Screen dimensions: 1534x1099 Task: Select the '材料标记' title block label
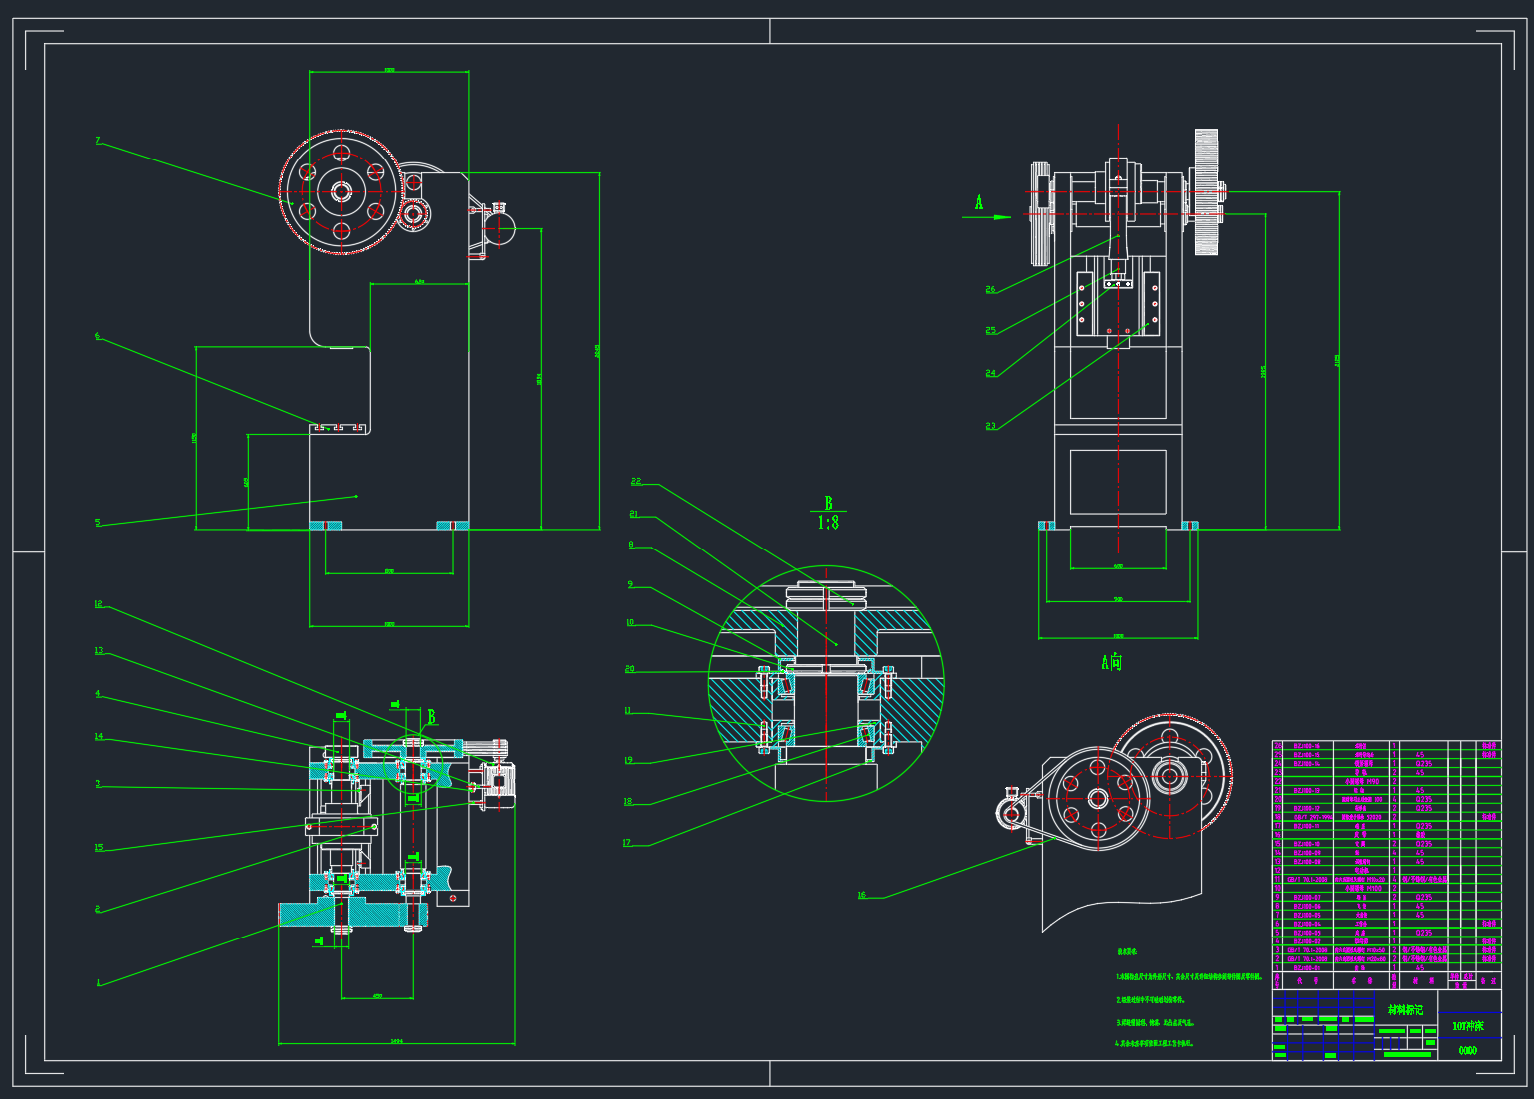coord(1405,1010)
